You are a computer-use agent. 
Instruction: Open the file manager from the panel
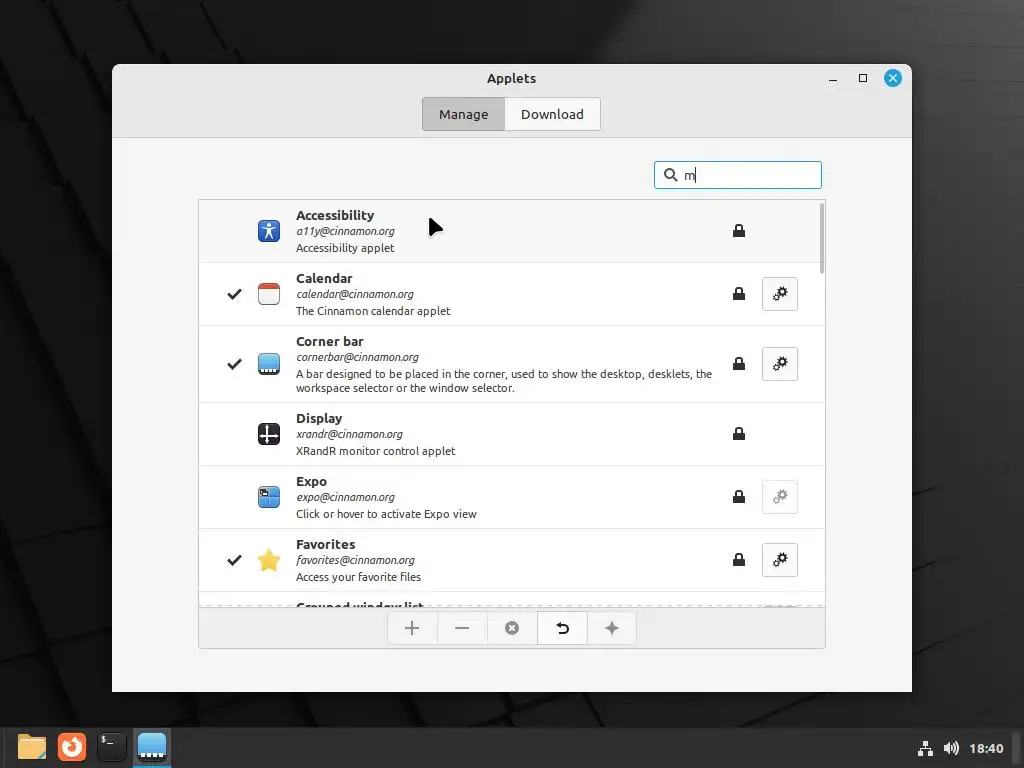click(x=31, y=747)
